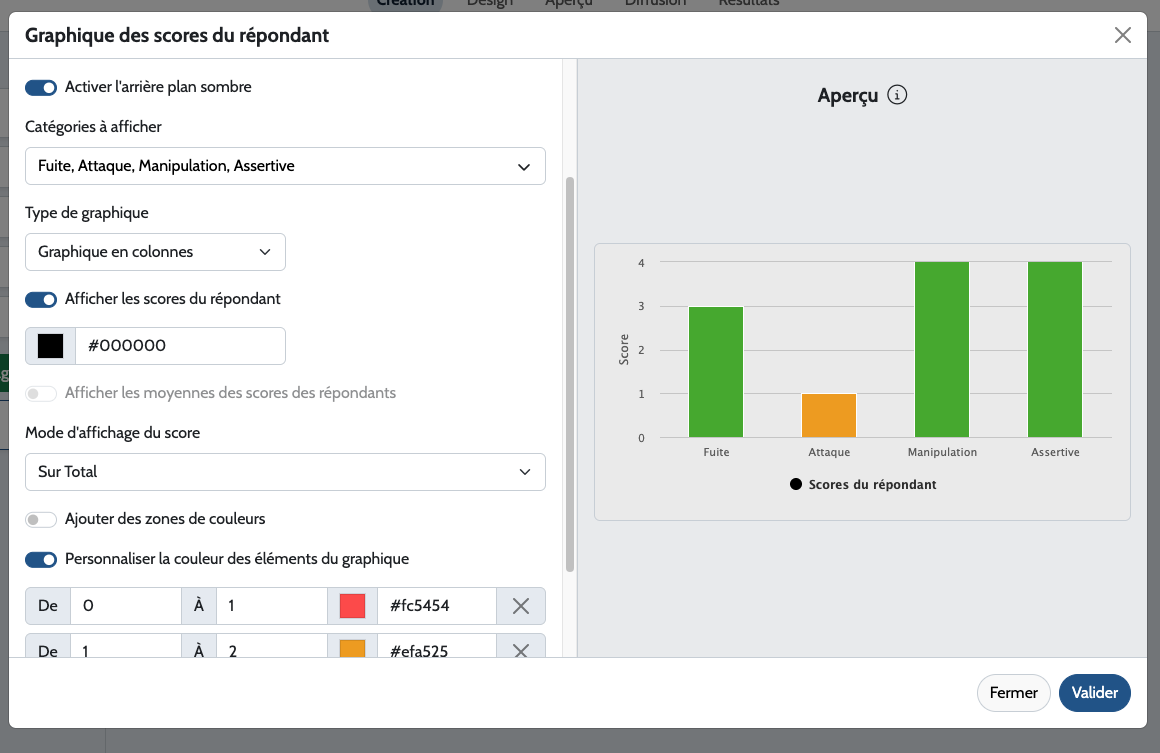
Task: Enable Ajouter des zones de couleurs
Action: point(41,520)
